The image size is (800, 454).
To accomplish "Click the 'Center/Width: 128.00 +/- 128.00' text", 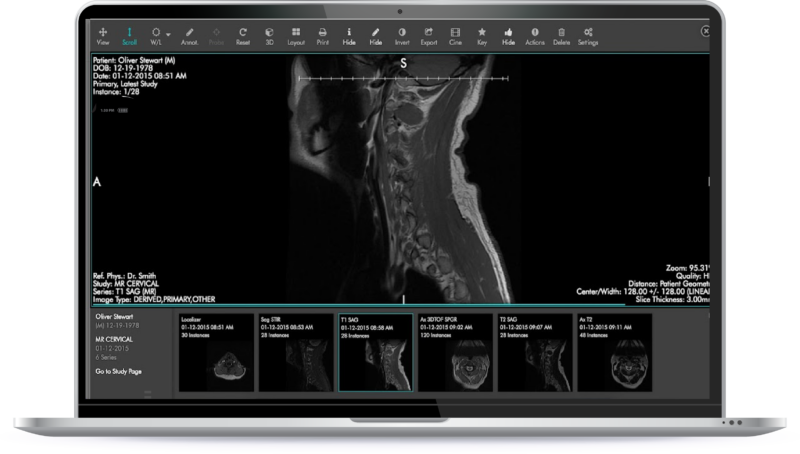I will [x=643, y=291].
